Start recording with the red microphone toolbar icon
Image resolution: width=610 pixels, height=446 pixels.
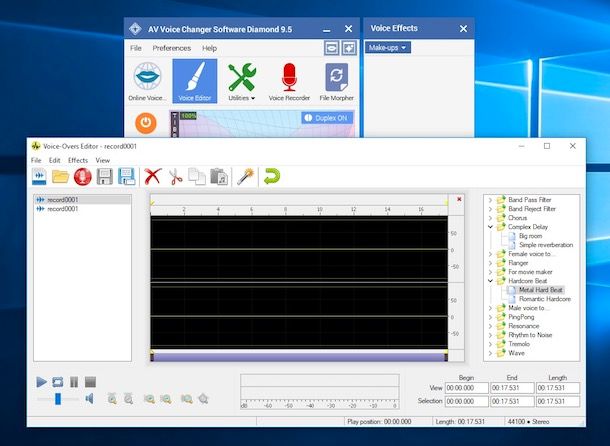pyautogui.click(x=82, y=177)
